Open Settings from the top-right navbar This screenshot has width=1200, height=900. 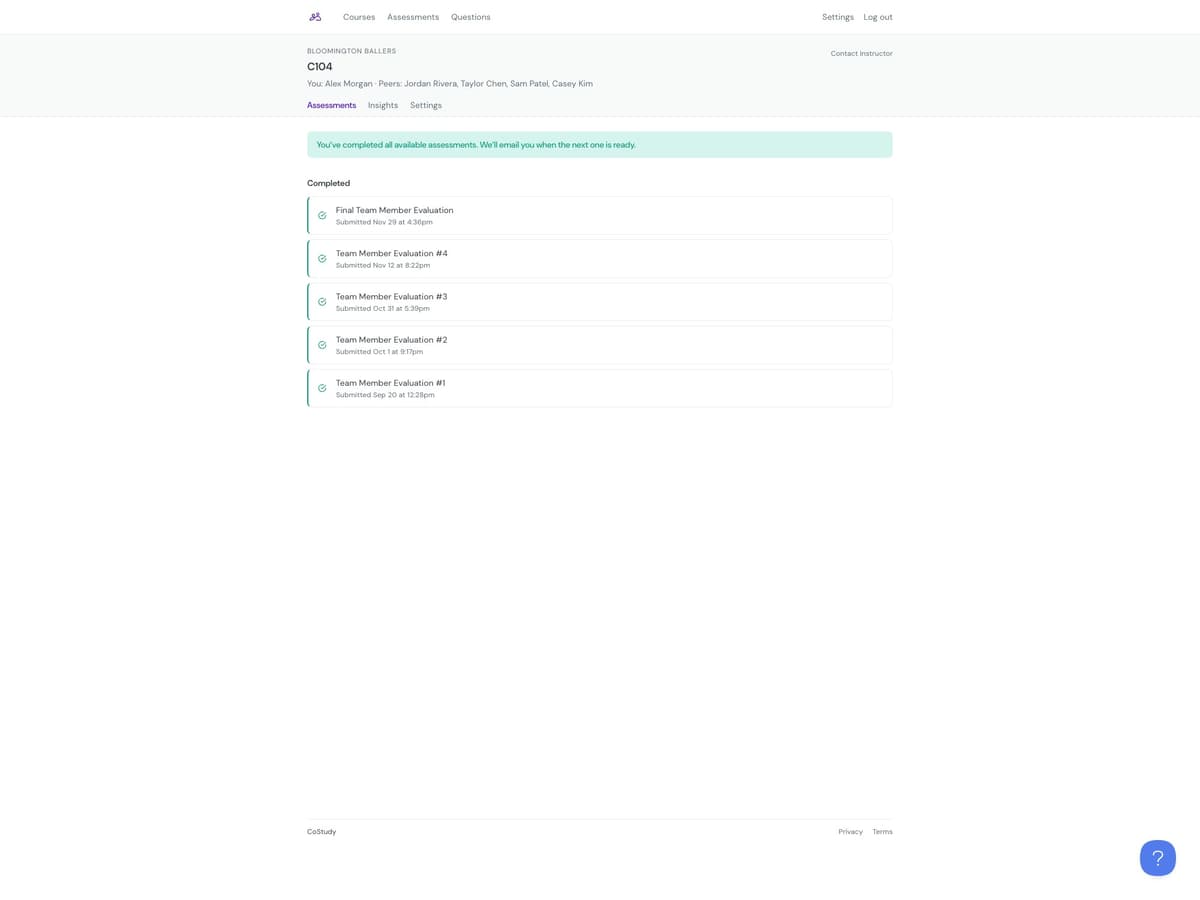(x=837, y=16)
